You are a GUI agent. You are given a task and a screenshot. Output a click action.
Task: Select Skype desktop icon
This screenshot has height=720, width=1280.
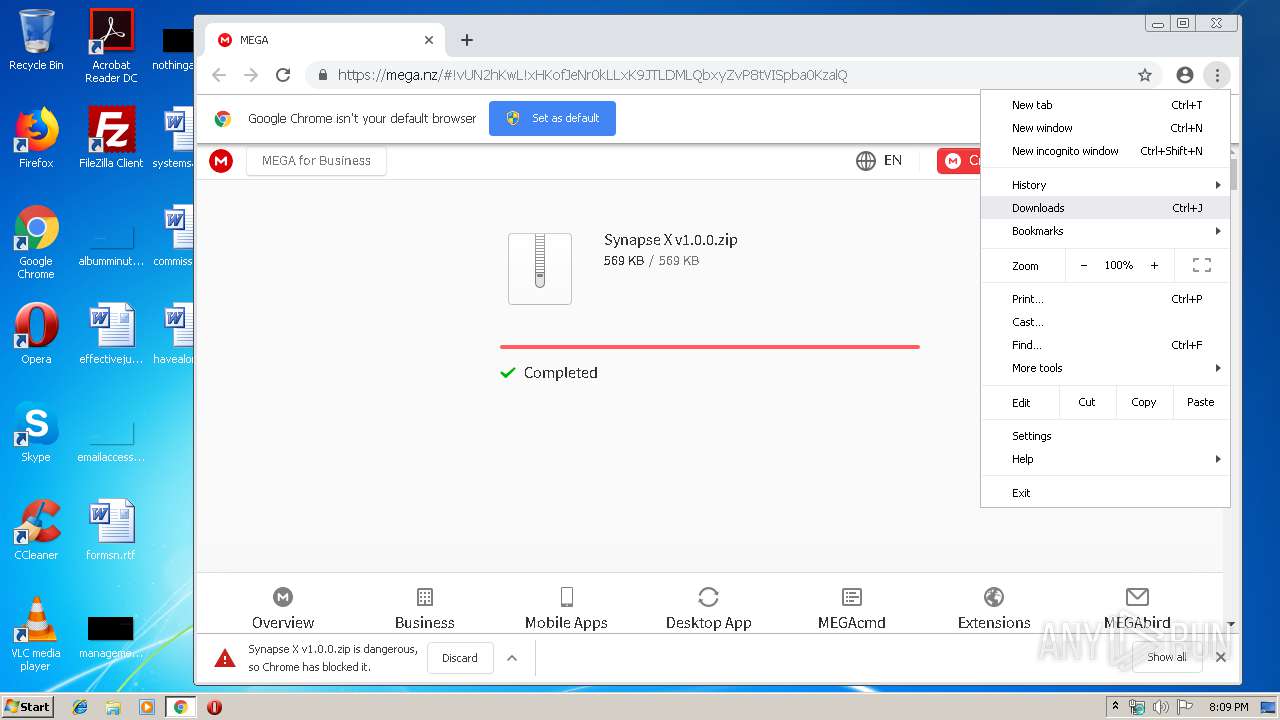point(36,431)
